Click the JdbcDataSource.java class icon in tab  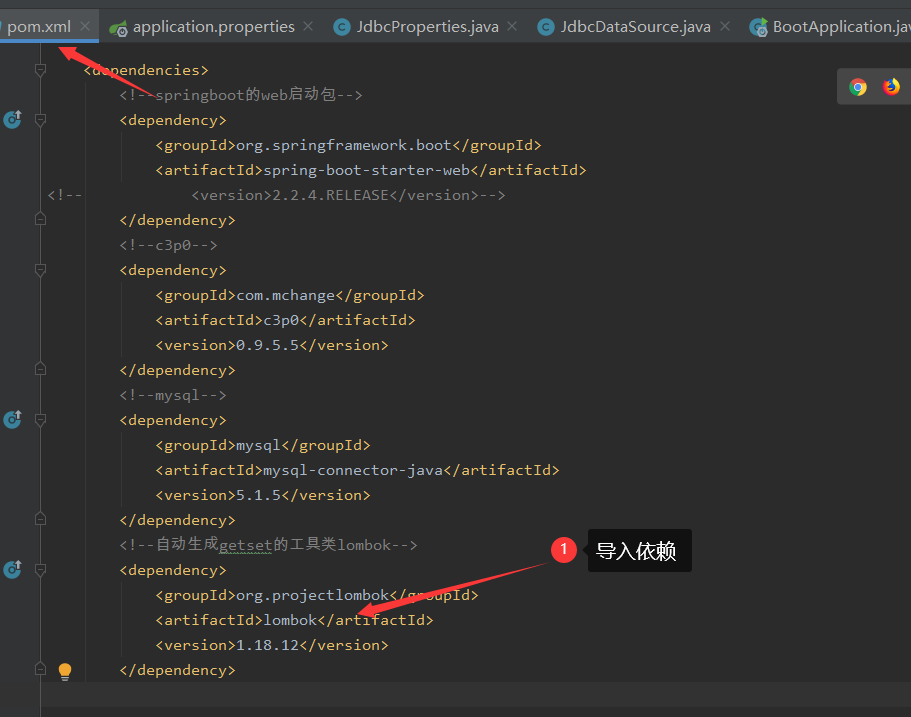(546, 27)
